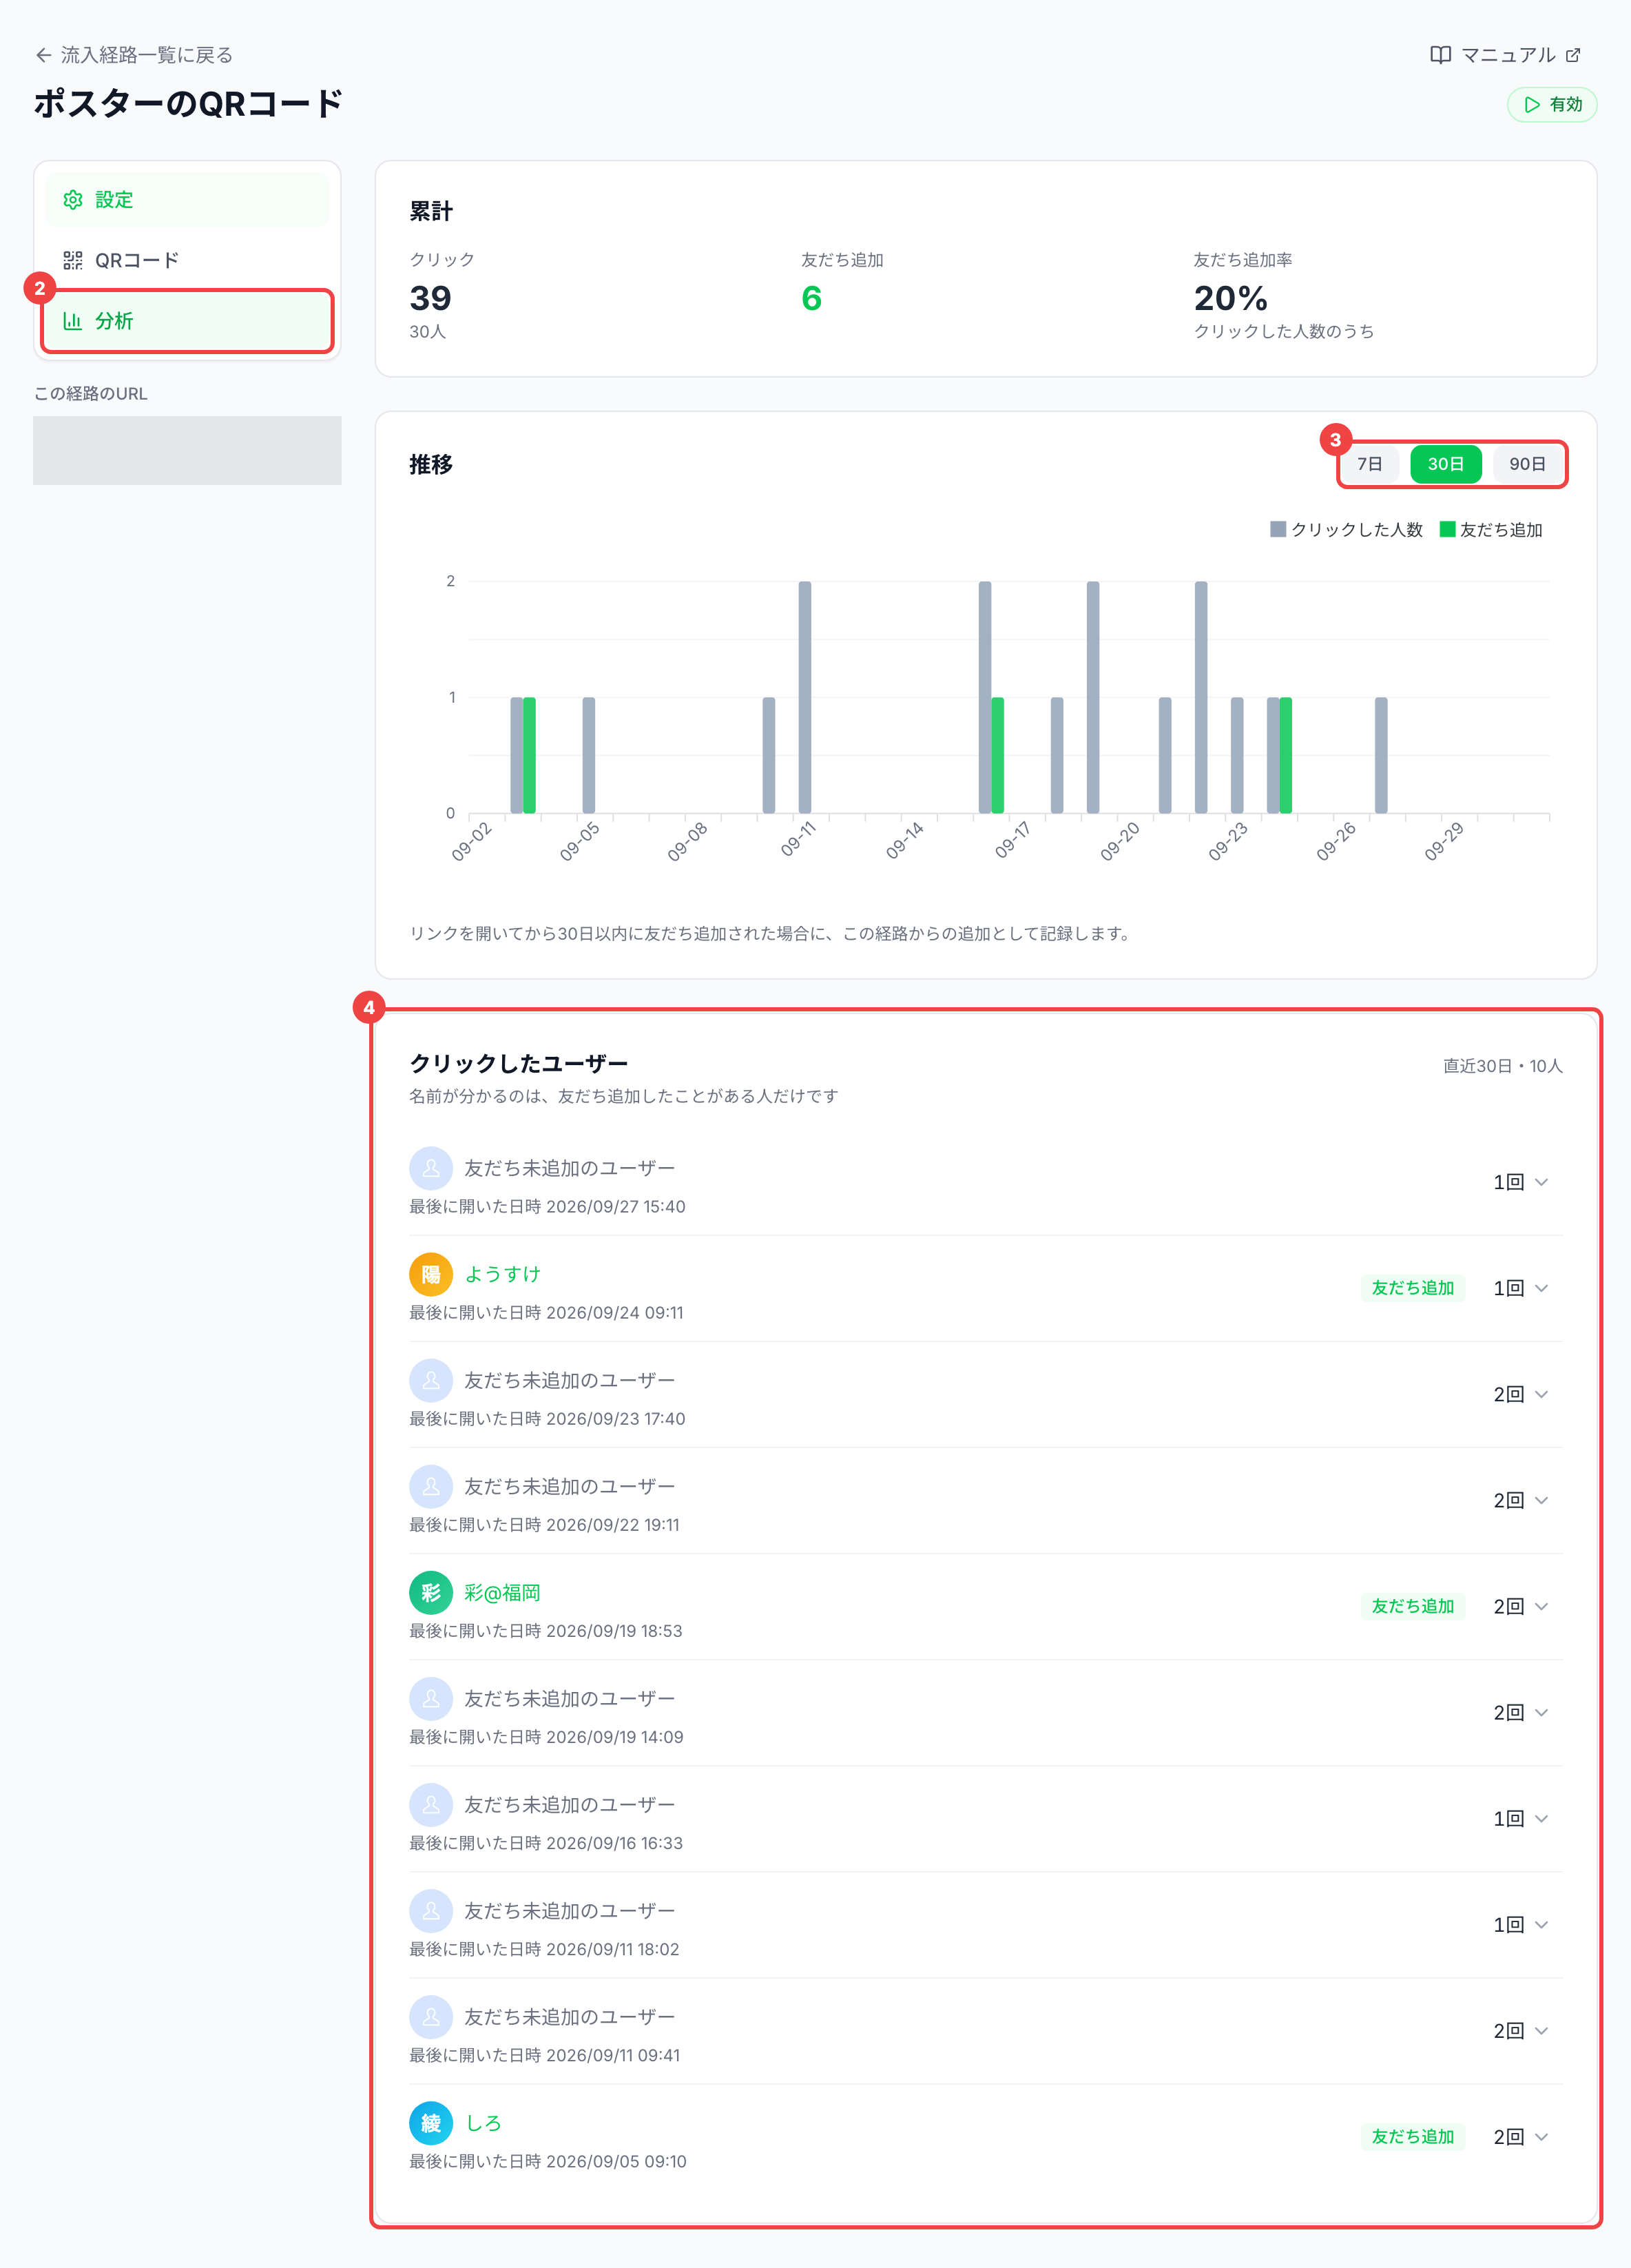Toggle クリックした人数 legend series
This screenshot has width=1631, height=2268.
[x=1345, y=530]
